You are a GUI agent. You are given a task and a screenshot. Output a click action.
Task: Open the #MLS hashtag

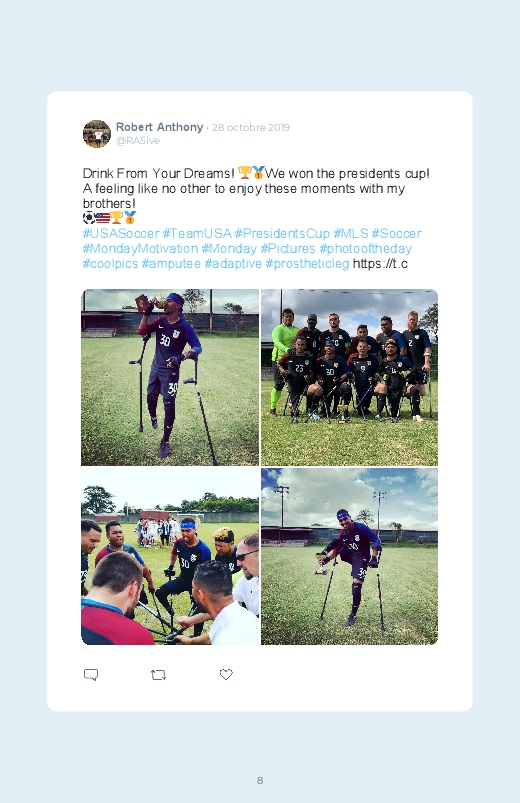click(x=351, y=234)
